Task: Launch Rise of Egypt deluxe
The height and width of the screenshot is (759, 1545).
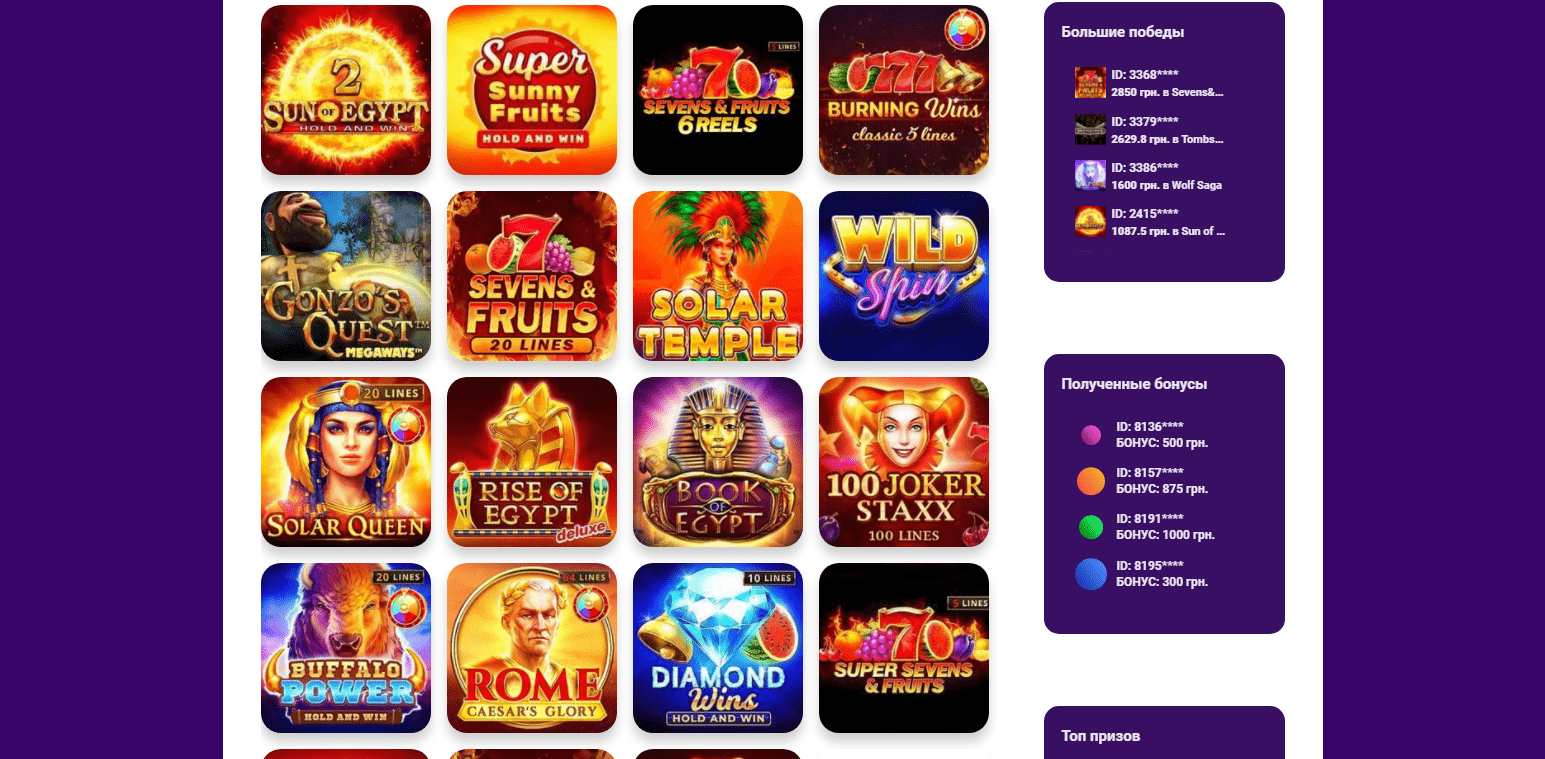Action: point(532,462)
